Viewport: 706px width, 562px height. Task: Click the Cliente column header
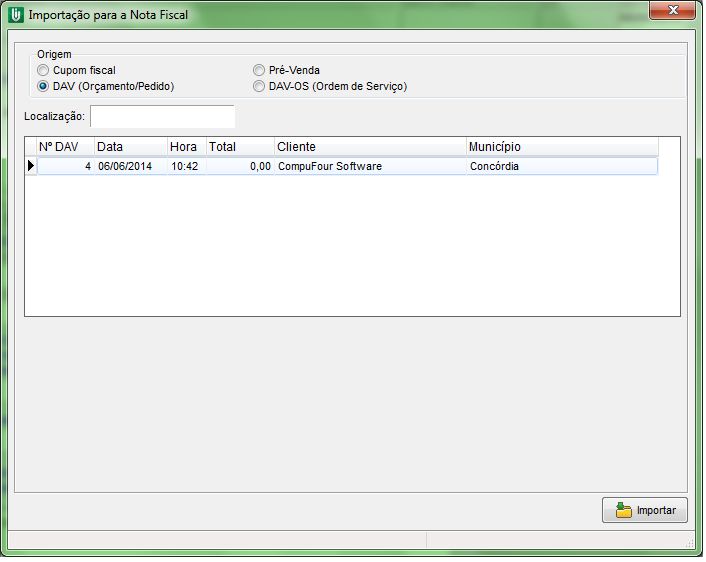pyautogui.click(x=369, y=147)
